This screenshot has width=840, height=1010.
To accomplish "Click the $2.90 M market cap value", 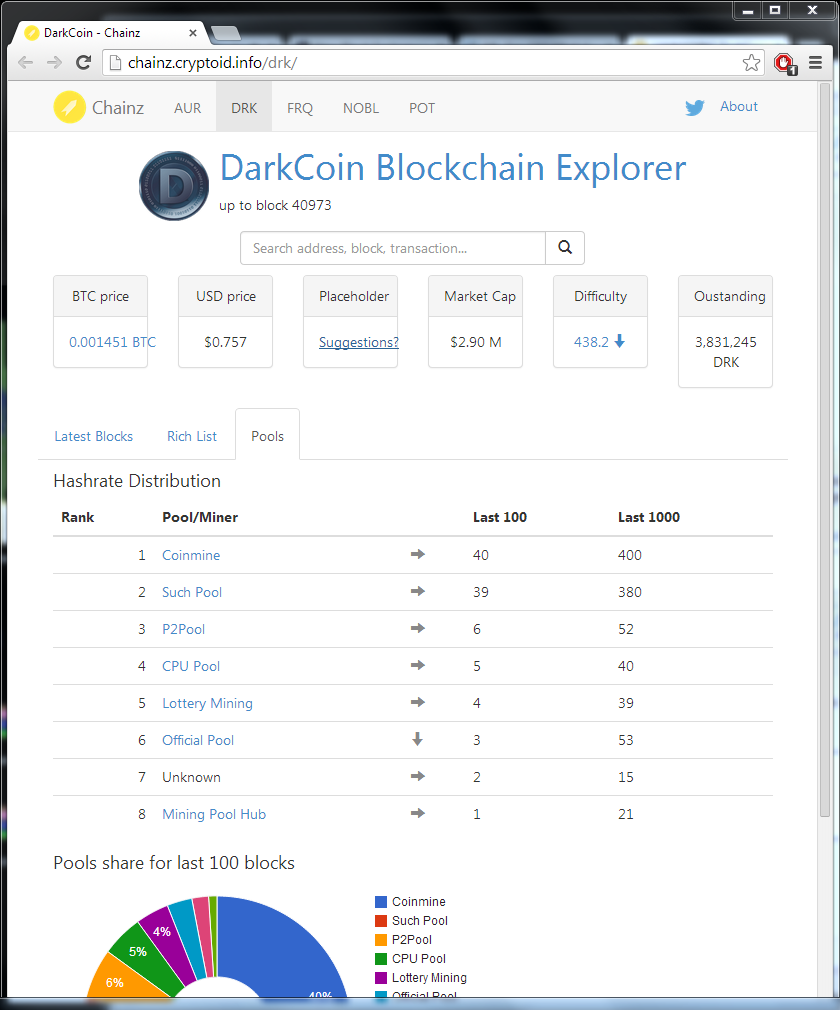I will [475, 342].
